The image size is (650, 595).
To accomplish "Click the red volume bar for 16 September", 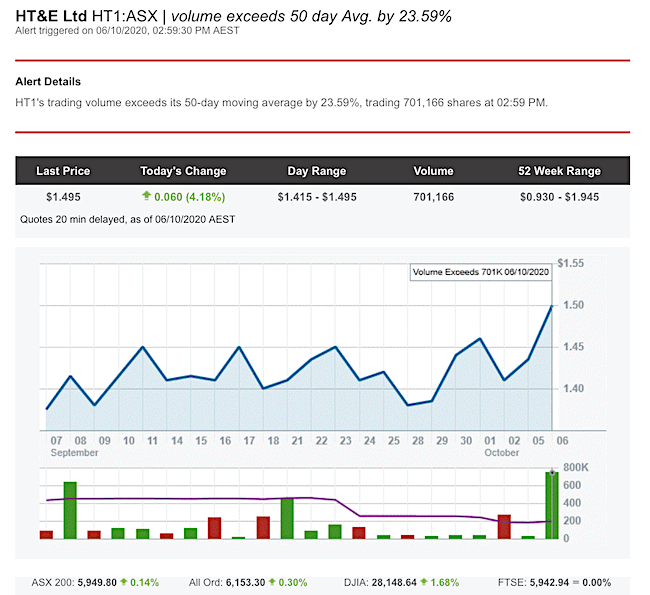I will click(214, 528).
